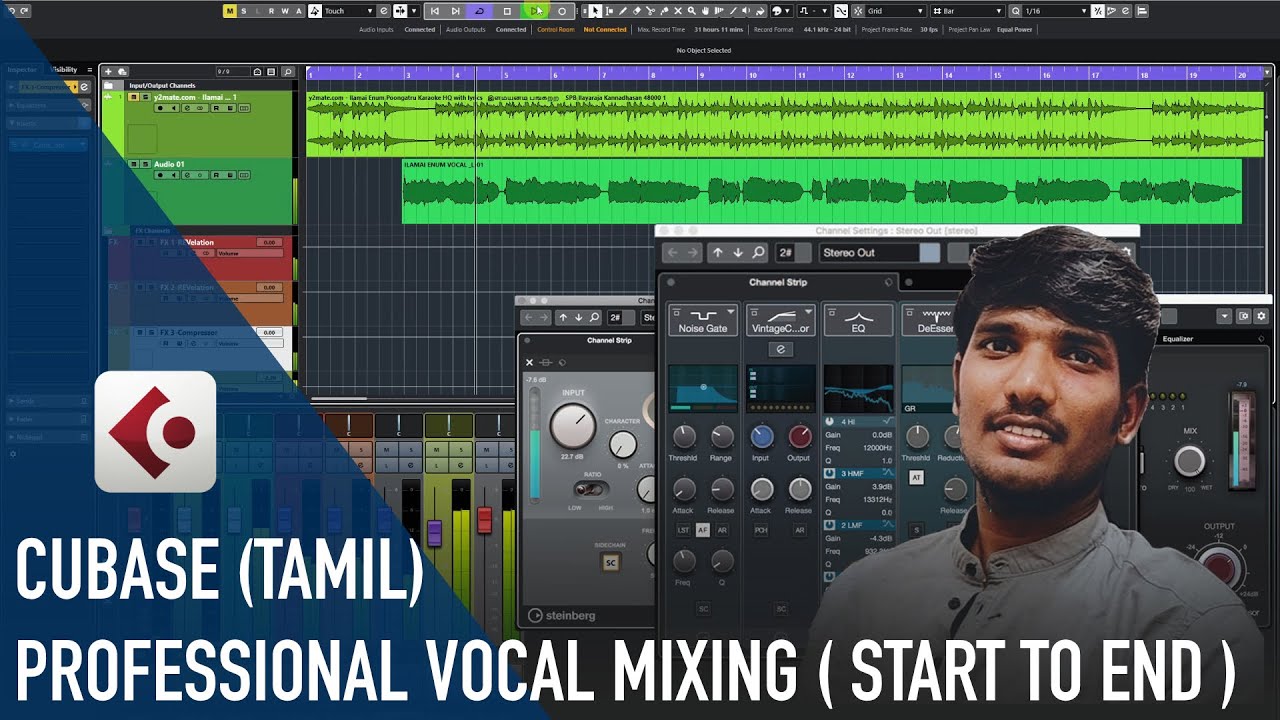Click the large INPUT knob in rear compressor window

click(573, 426)
